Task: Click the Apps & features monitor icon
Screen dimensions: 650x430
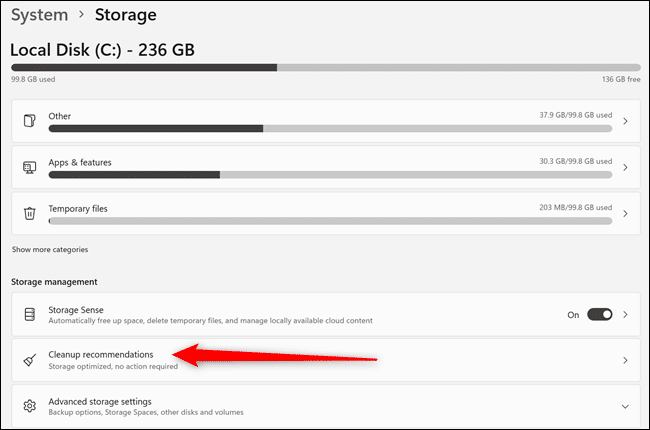Action: 29,167
